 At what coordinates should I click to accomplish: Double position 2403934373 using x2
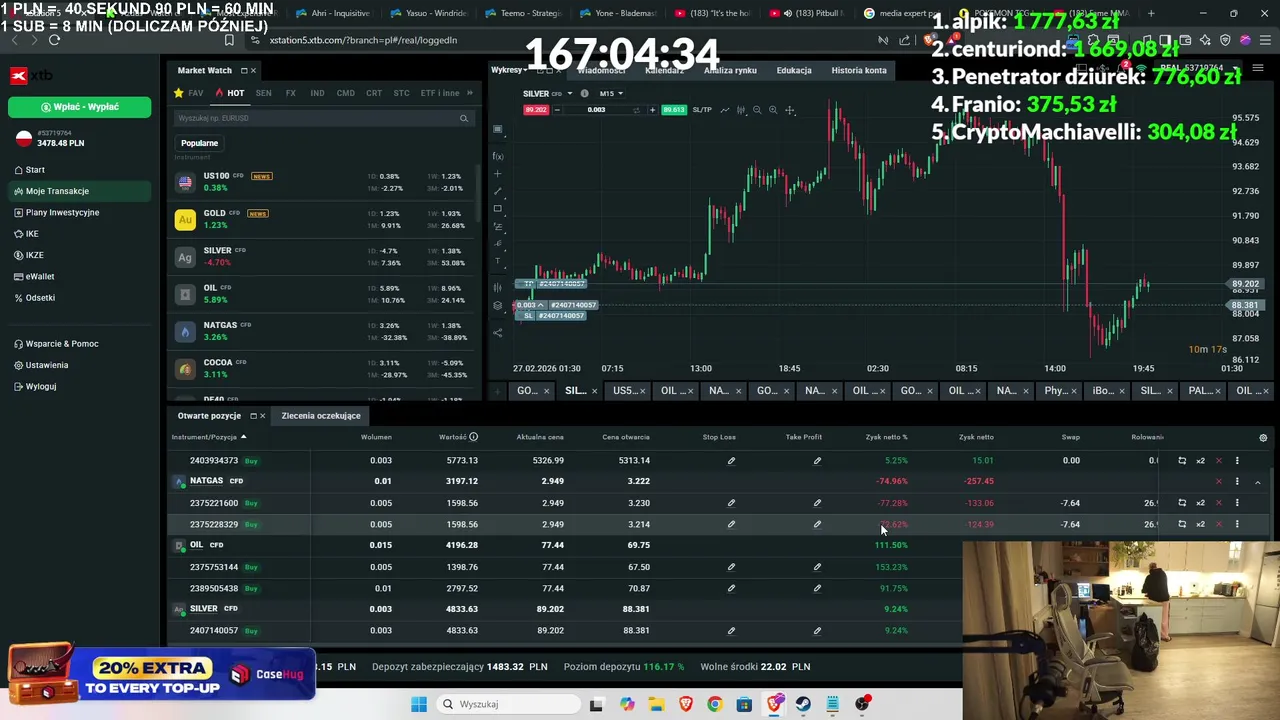pos(1200,461)
